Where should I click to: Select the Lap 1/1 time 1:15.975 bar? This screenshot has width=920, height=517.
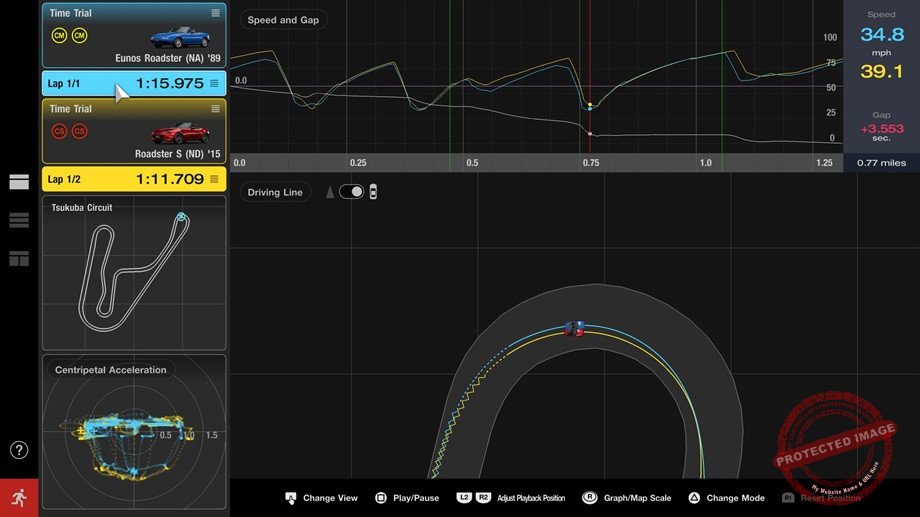click(x=134, y=83)
